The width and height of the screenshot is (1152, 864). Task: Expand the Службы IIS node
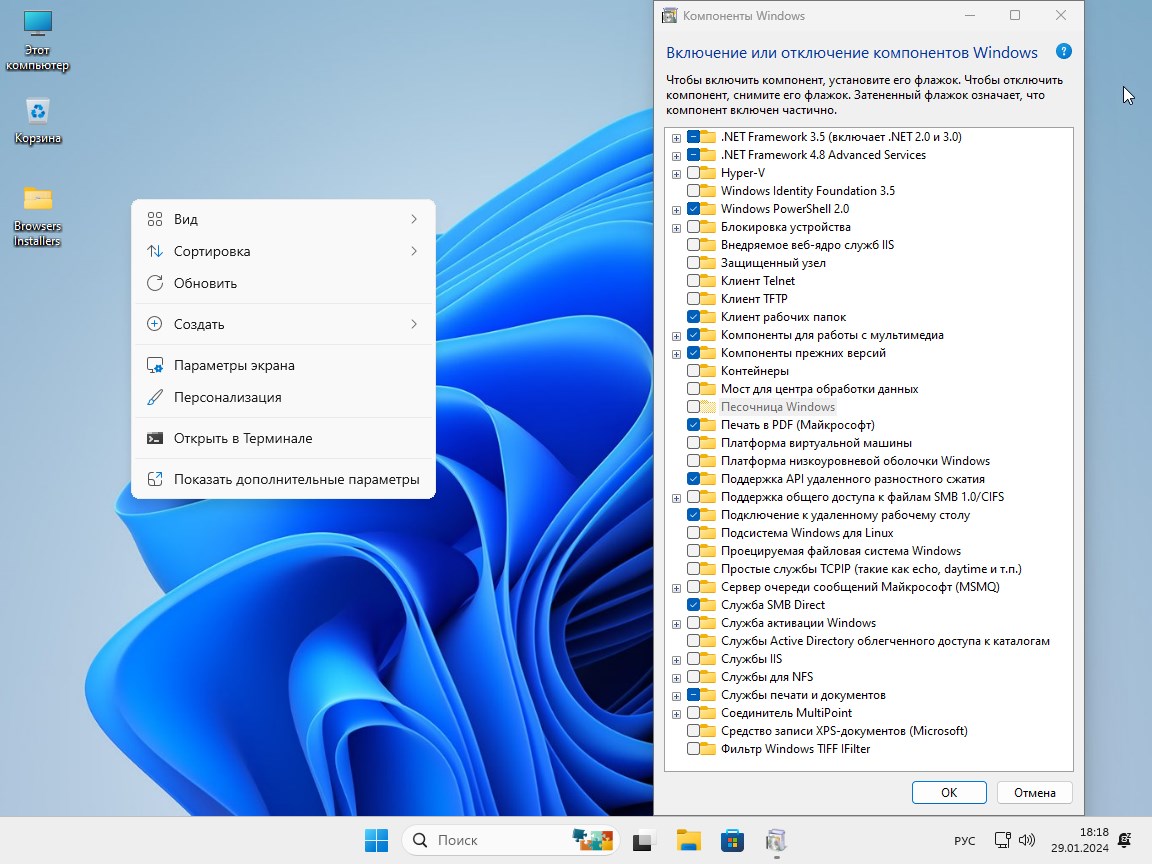[676, 659]
